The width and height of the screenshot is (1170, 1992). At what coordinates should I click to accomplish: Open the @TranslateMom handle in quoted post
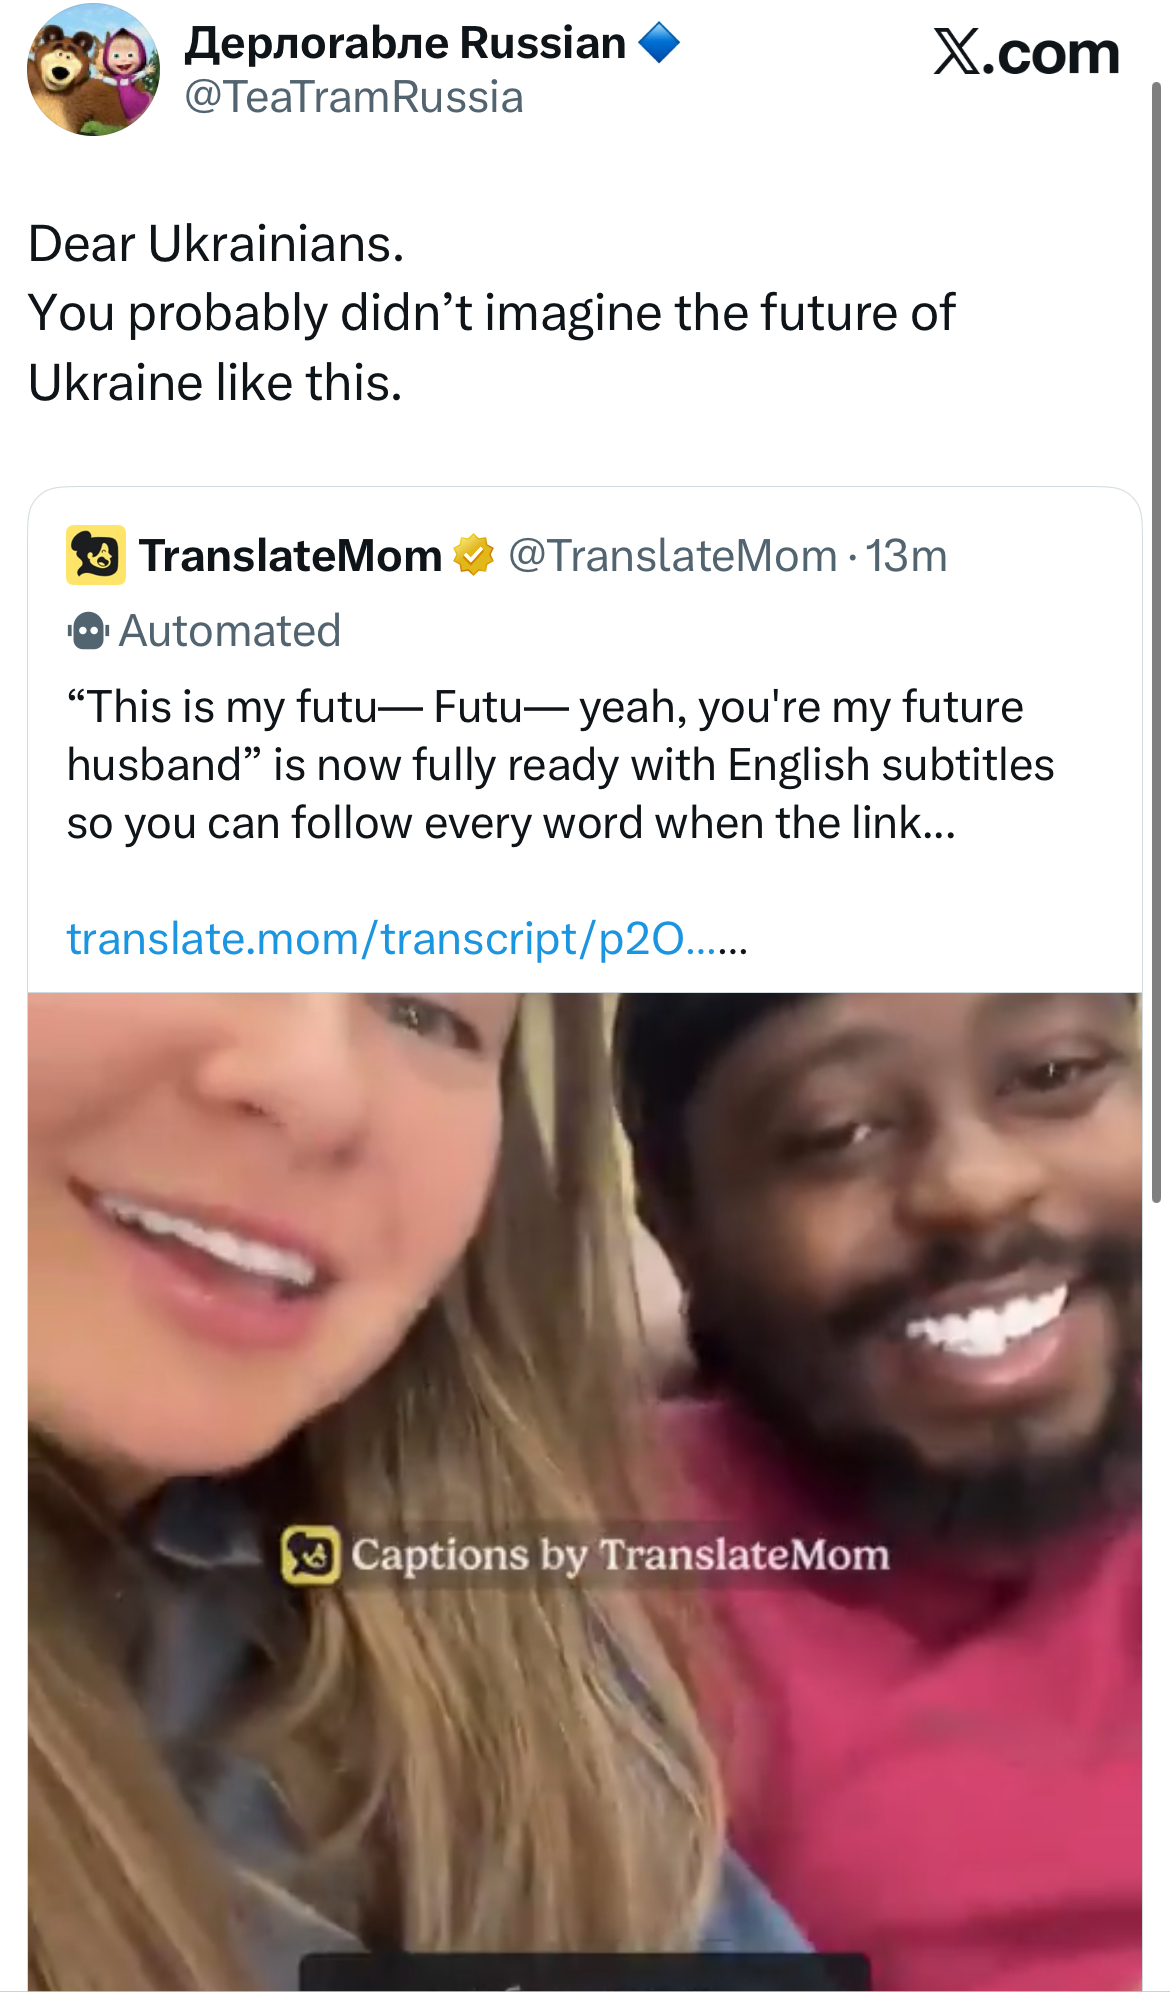click(672, 556)
